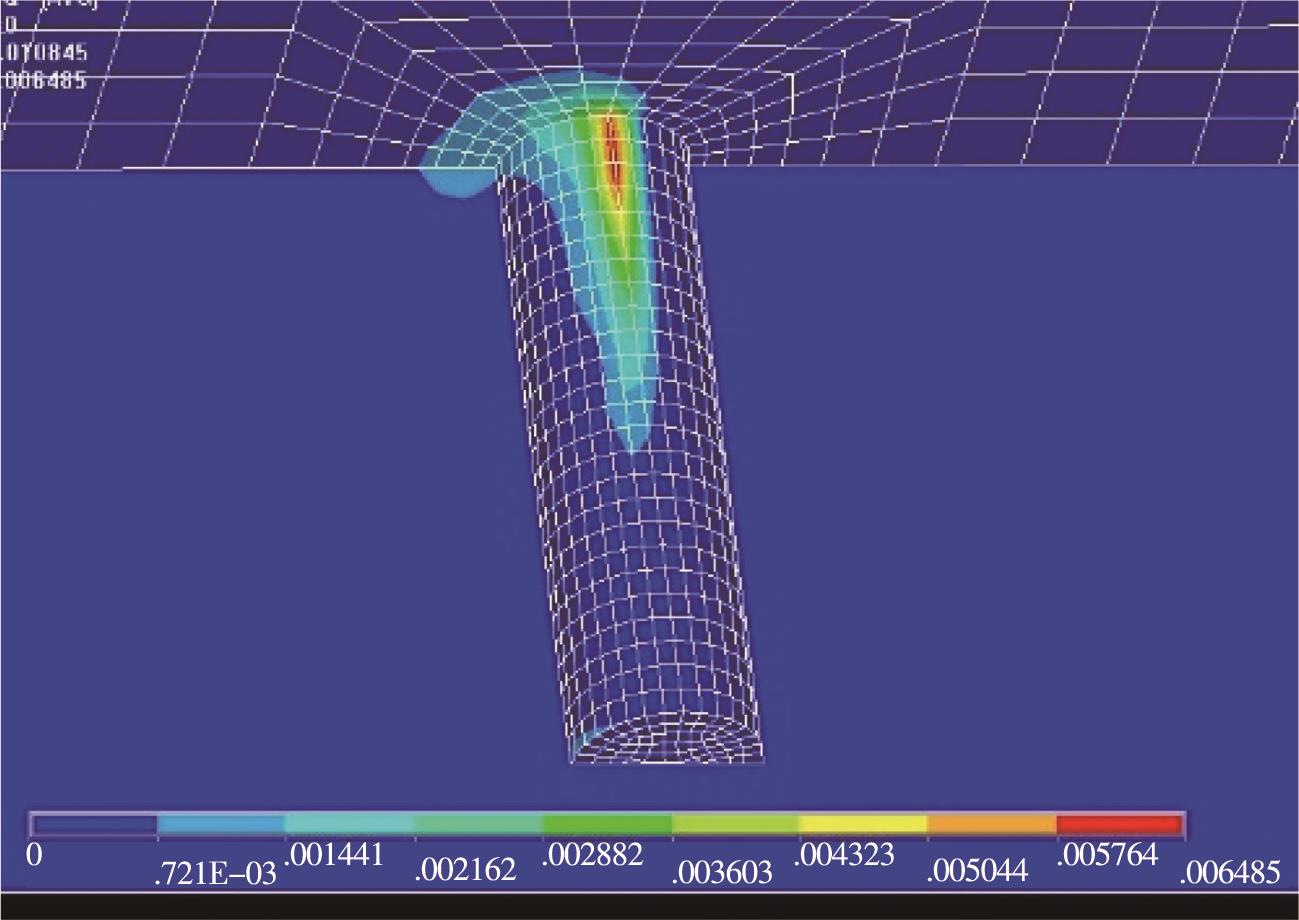1299x920 pixels.
Task: Select the .006485 text in top-left corner
Action: (45, 80)
